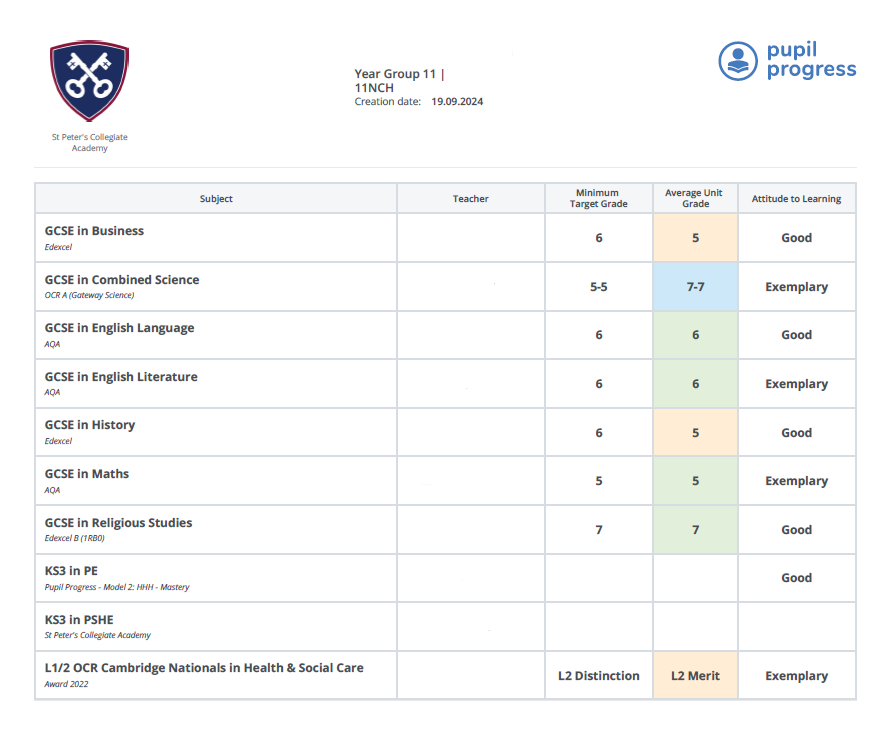Click the St Peter's school crest logo
Screen dimensions: 894x735
(89, 81)
